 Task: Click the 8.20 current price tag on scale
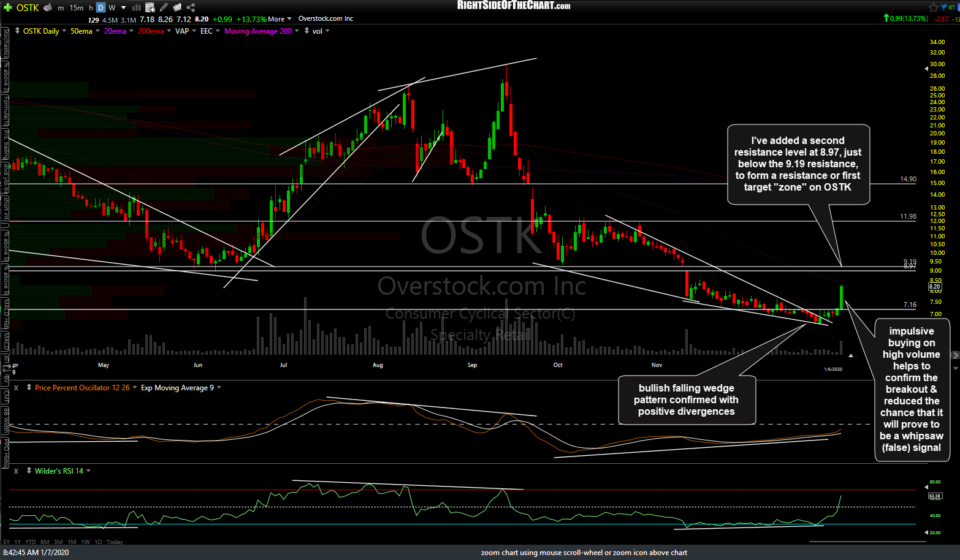(935, 286)
